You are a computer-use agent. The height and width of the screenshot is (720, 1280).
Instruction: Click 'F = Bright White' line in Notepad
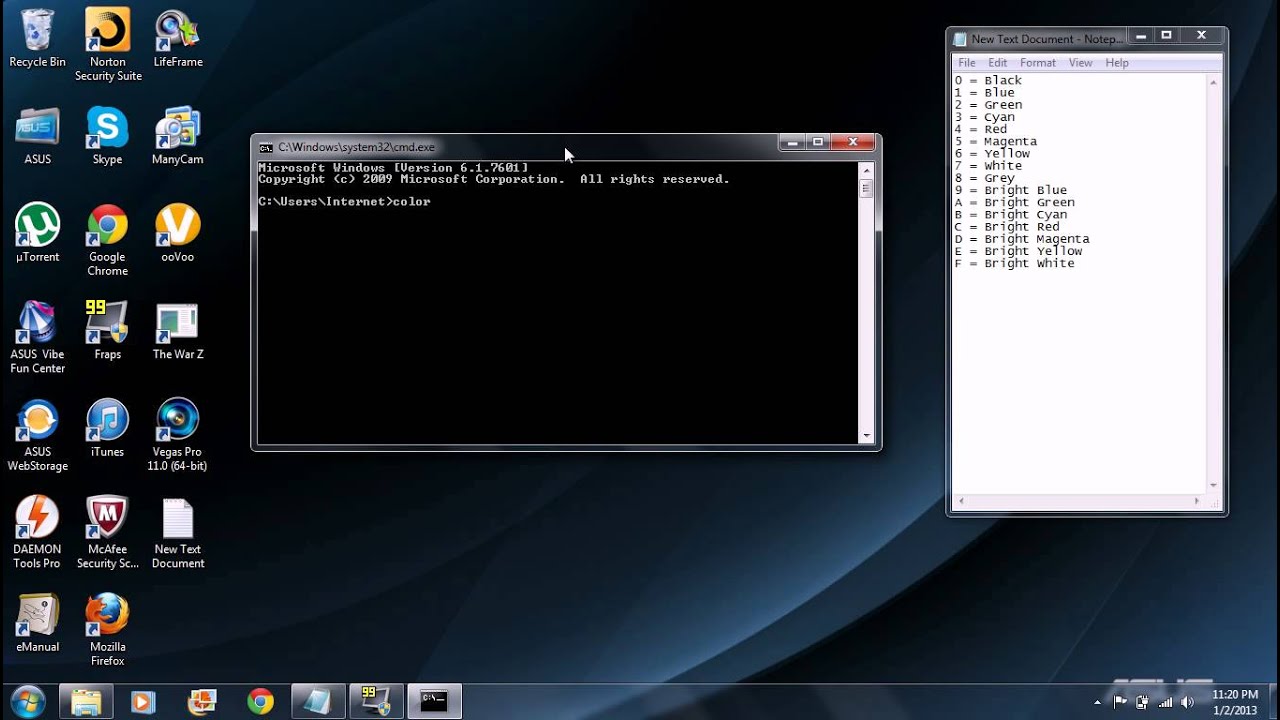pos(1015,263)
